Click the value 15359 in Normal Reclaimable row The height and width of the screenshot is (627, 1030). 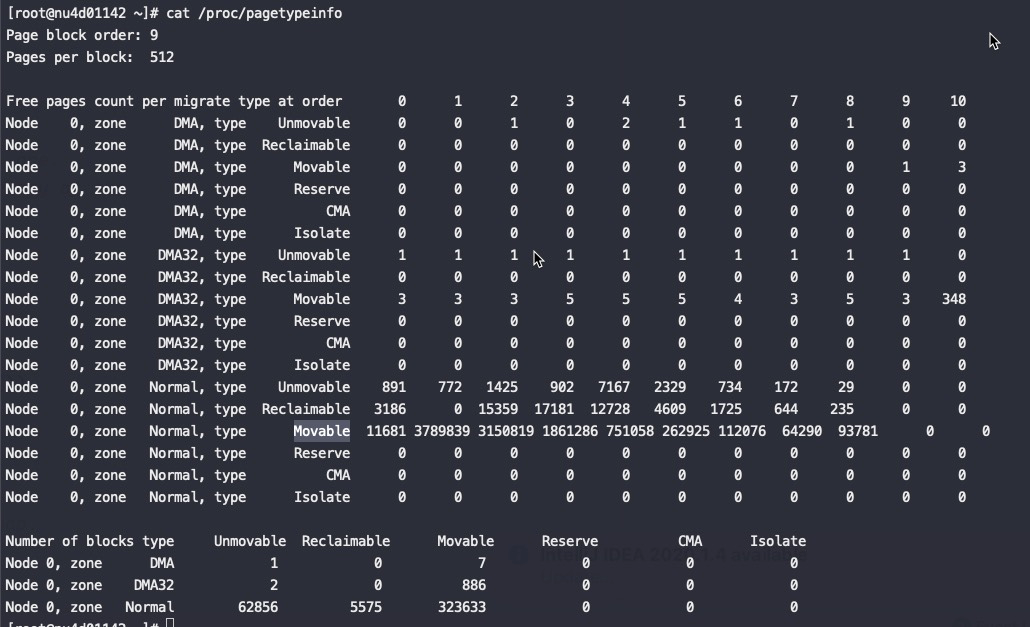pos(498,409)
